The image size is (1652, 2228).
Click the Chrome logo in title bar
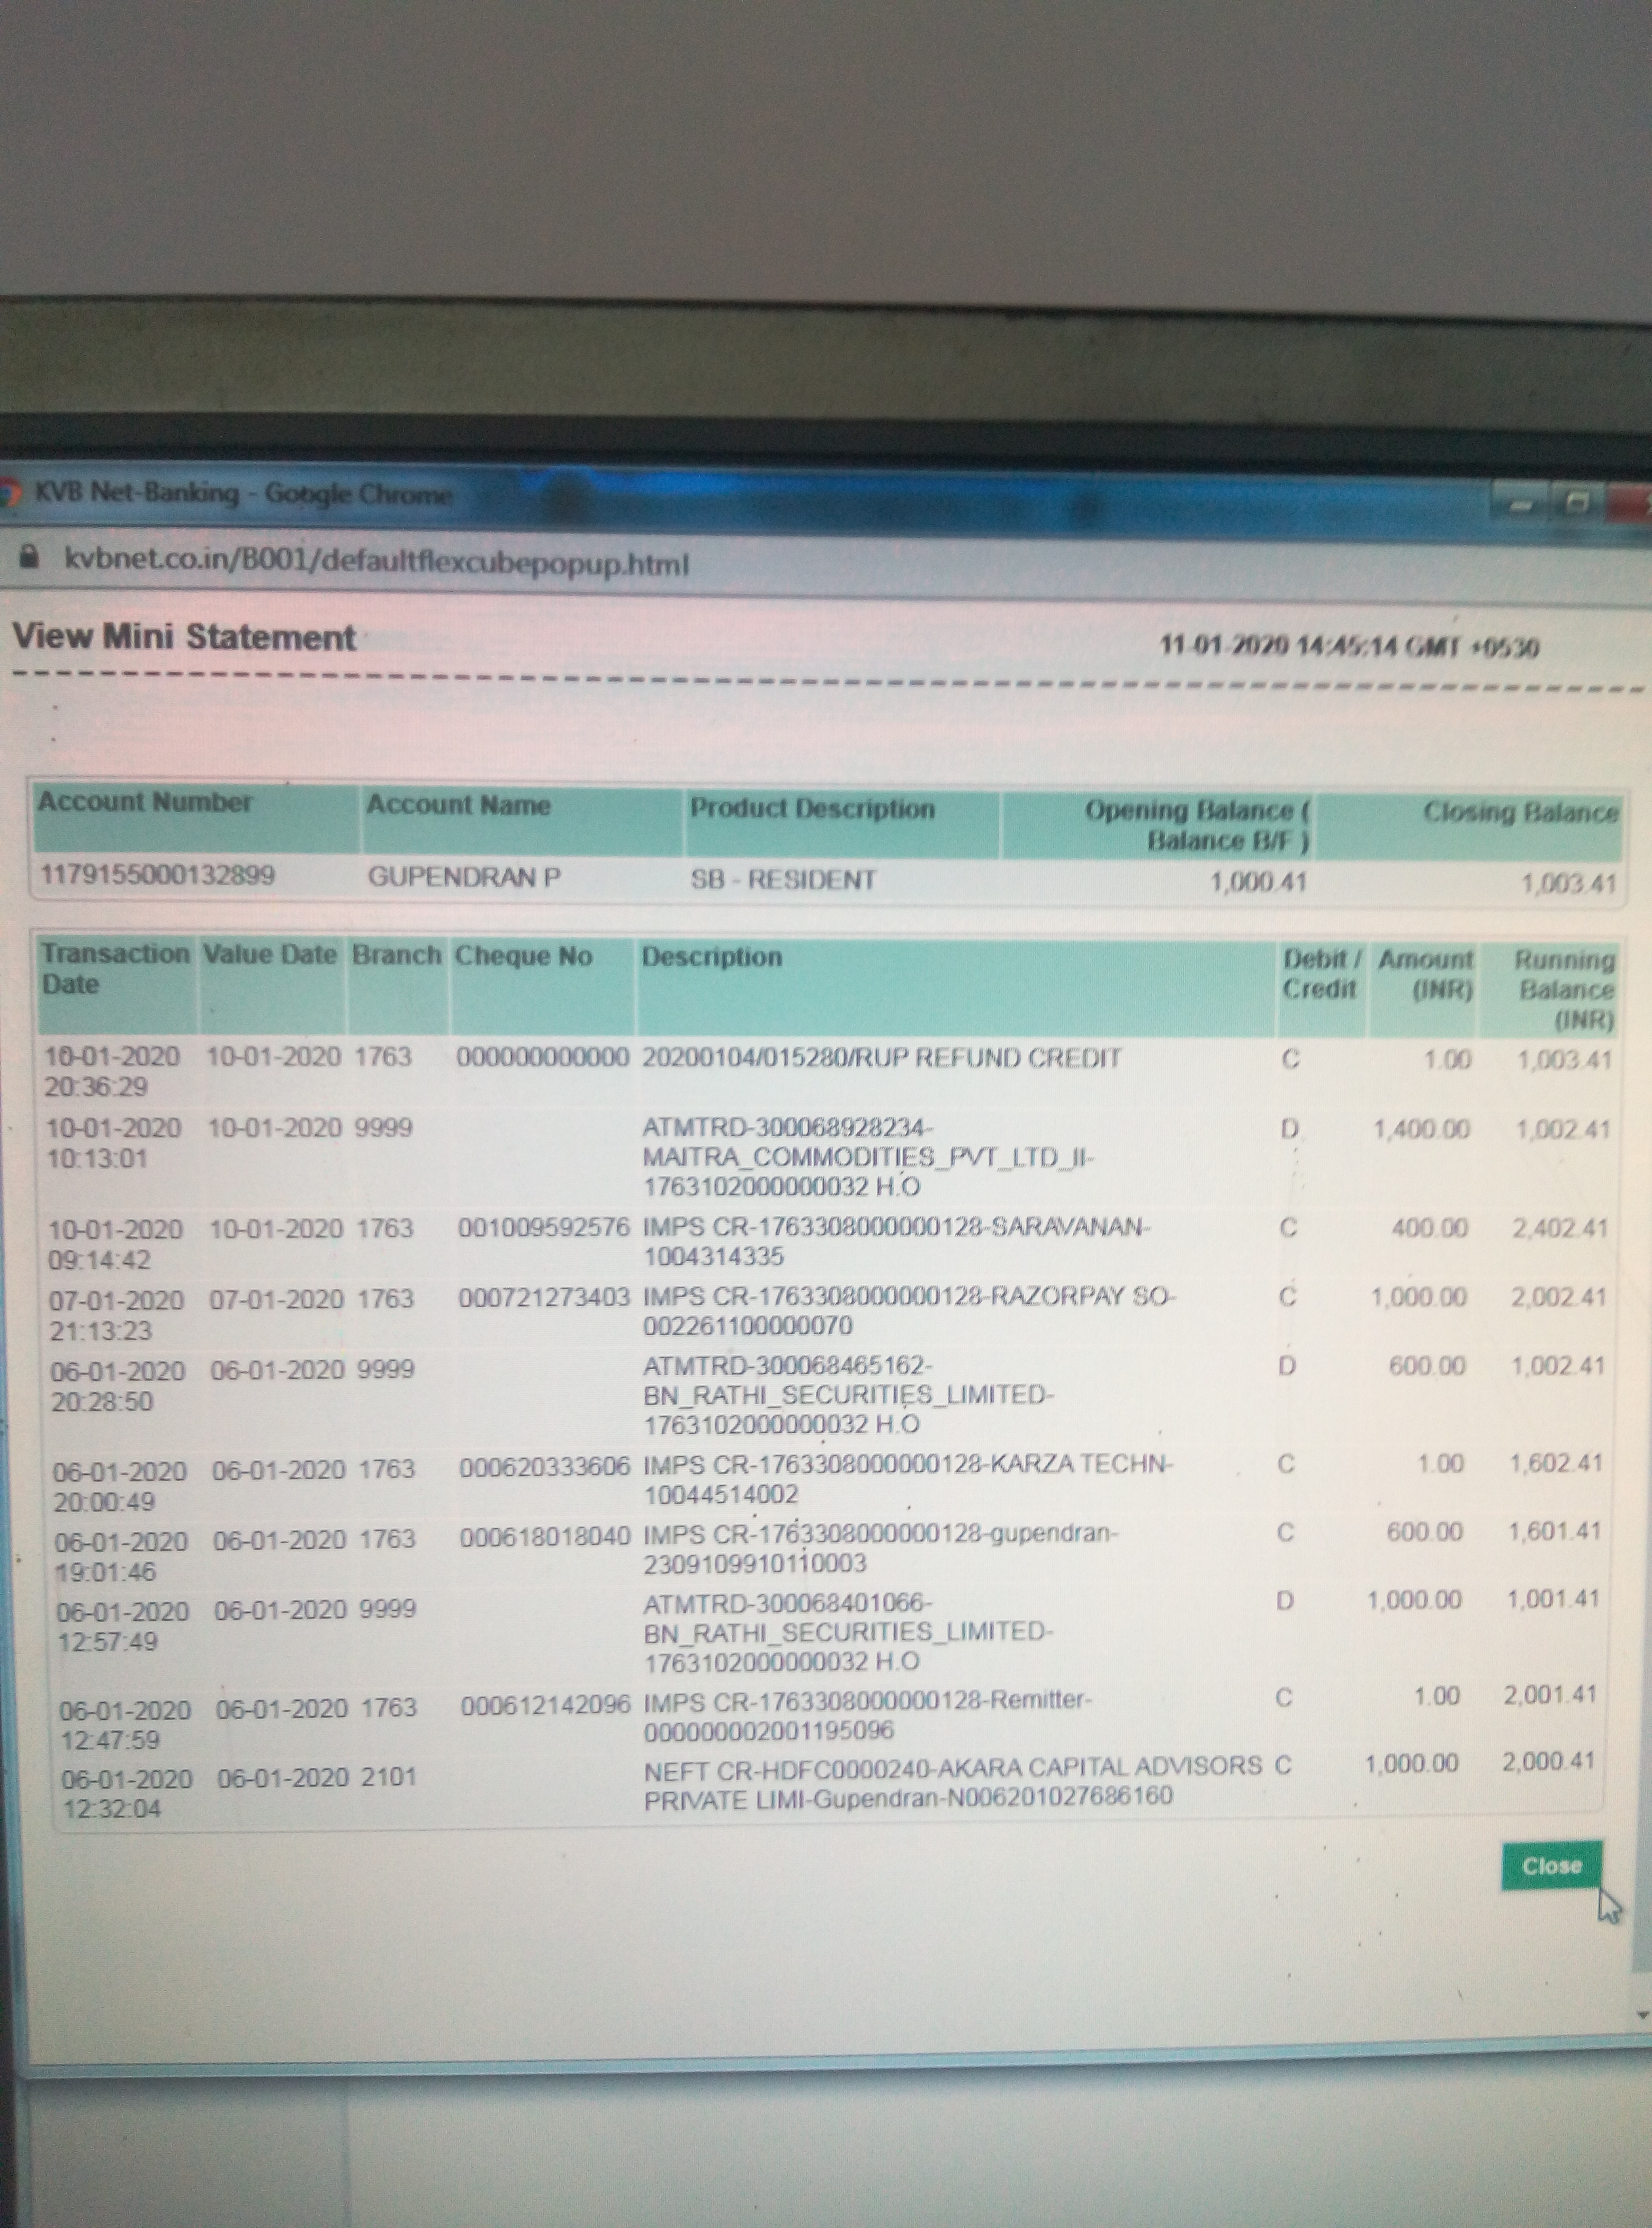click(9, 492)
